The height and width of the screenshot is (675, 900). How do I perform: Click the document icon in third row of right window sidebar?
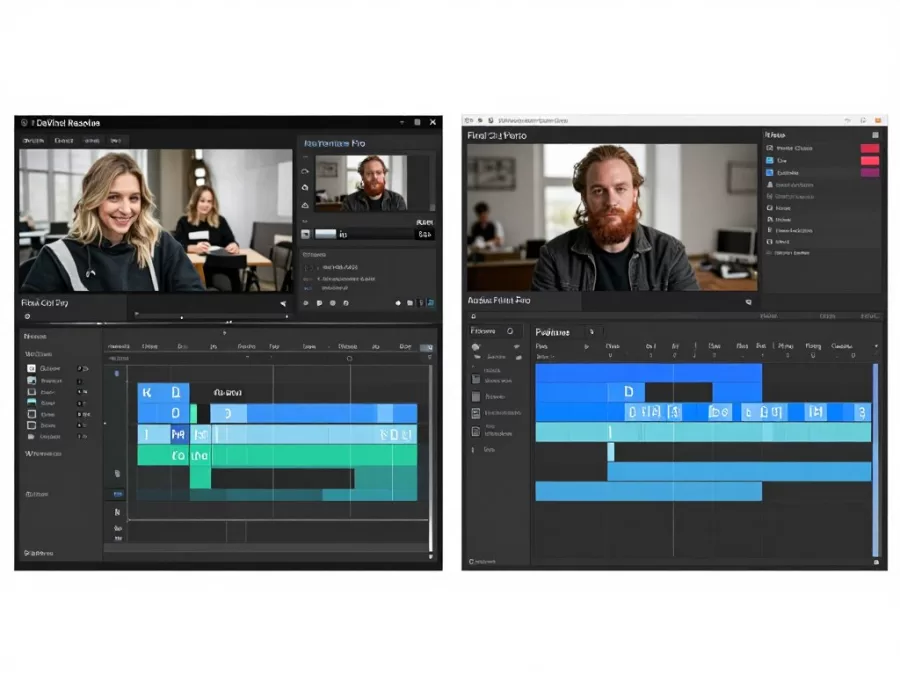point(476,413)
